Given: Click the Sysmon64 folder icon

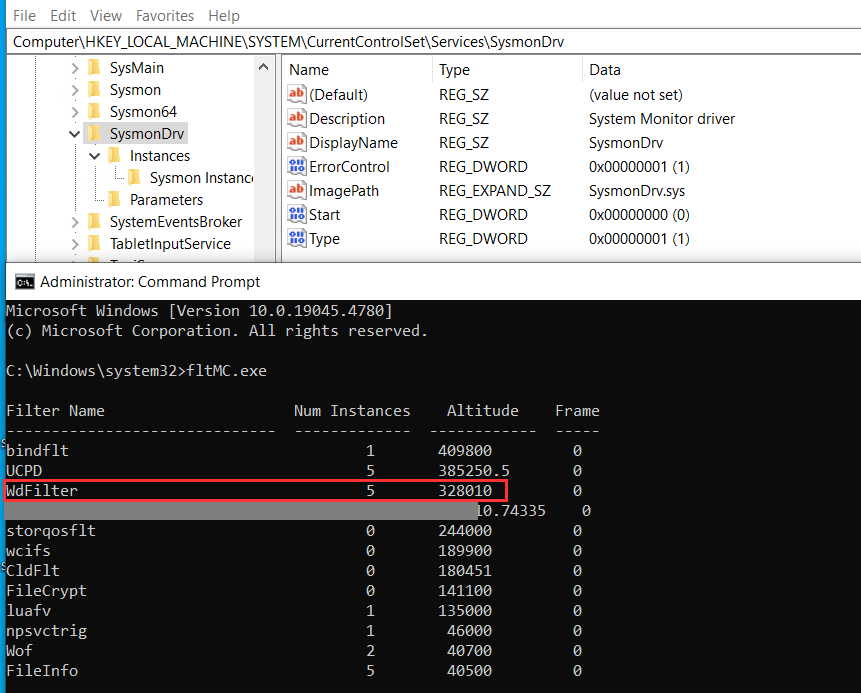Looking at the screenshot, I should (94, 112).
